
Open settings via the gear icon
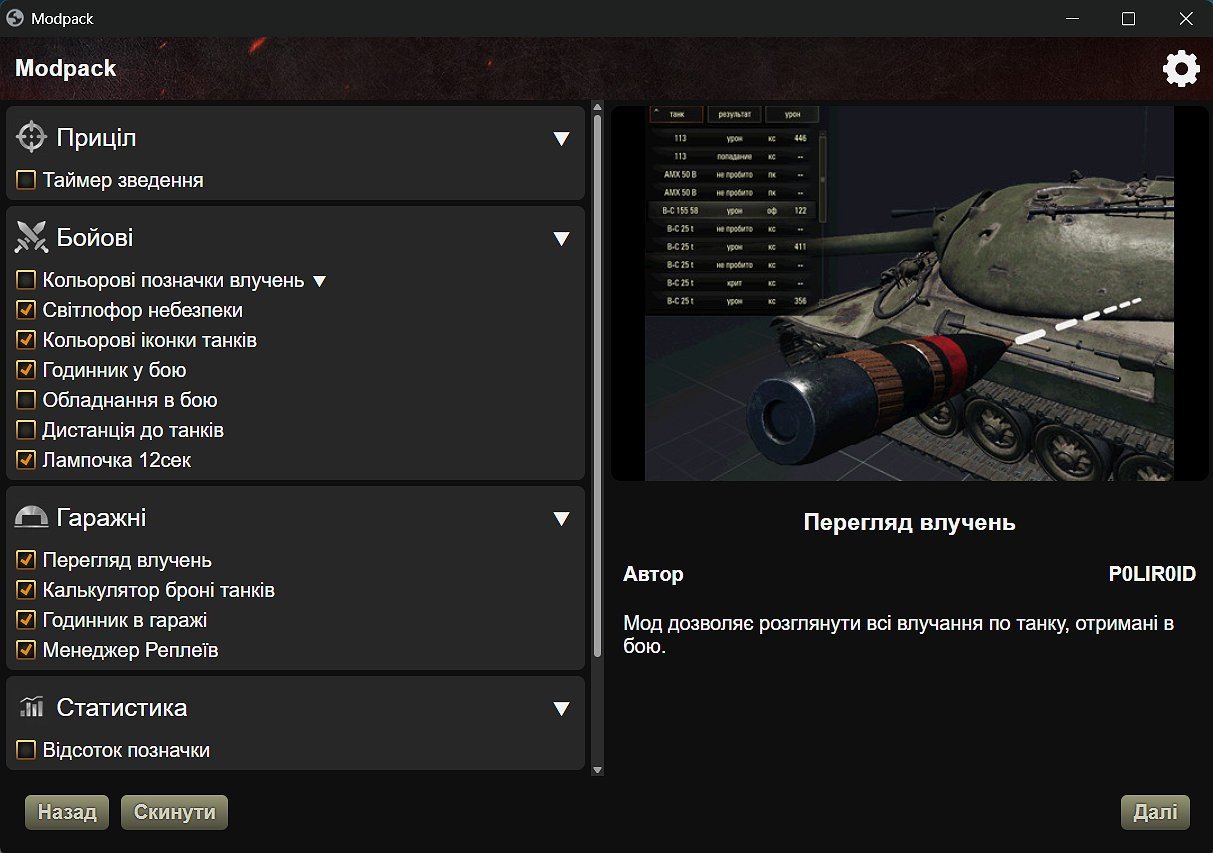click(1181, 69)
